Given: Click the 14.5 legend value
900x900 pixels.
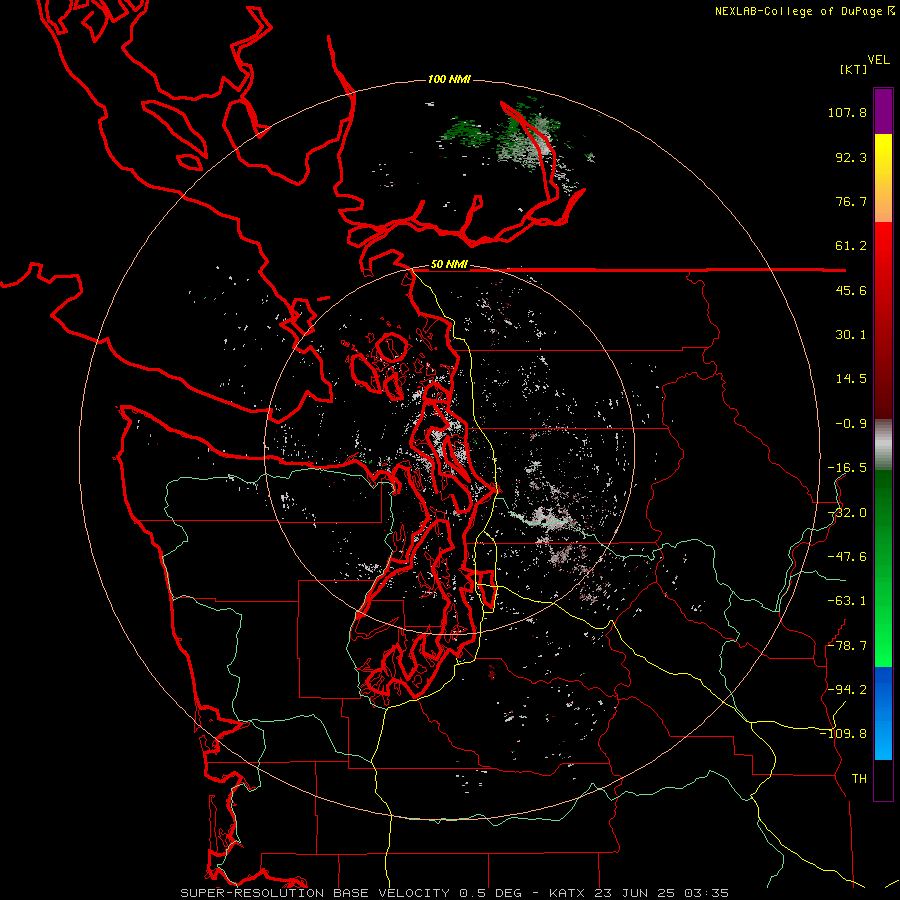Looking at the screenshot, I should (851, 379).
